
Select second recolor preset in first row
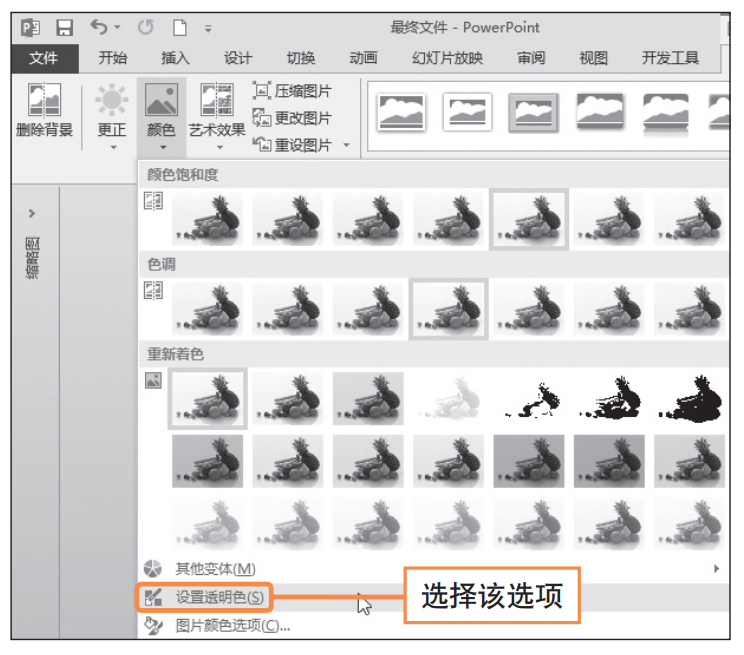click(x=288, y=399)
